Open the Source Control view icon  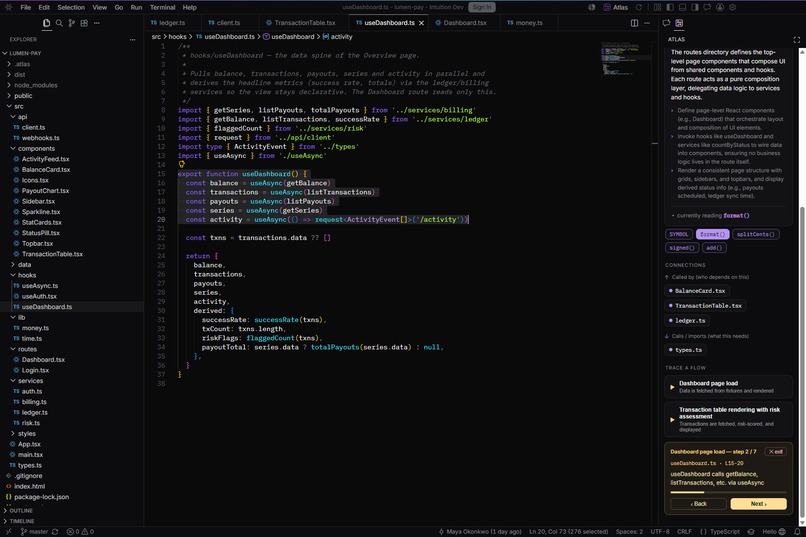[71, 23]
